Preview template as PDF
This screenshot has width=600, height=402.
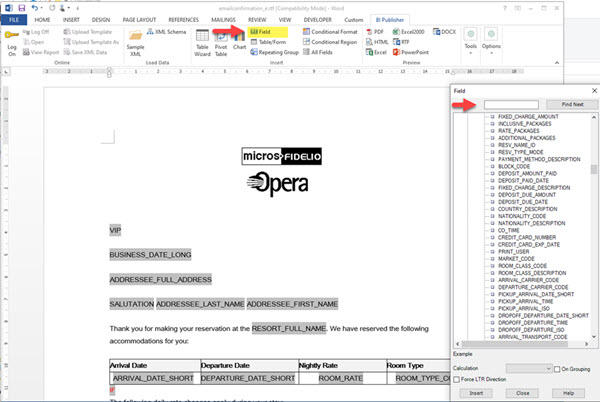(x=375, y=32)
